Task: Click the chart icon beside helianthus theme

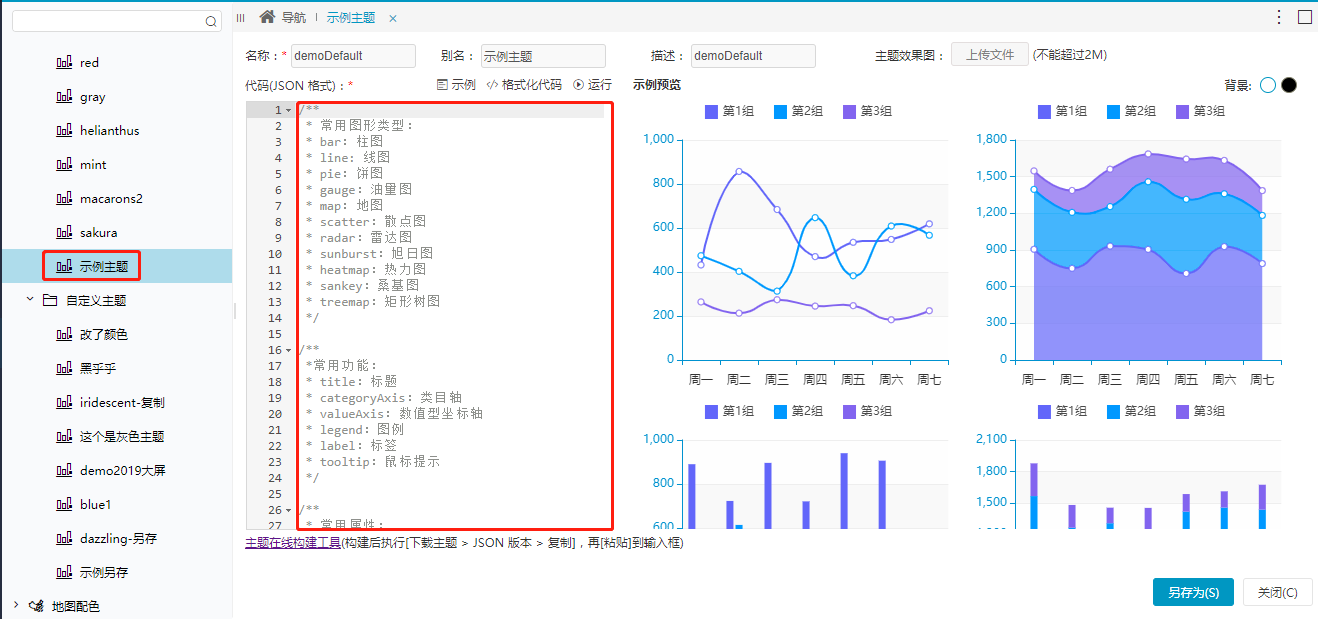Action: [x=65, y=131]
